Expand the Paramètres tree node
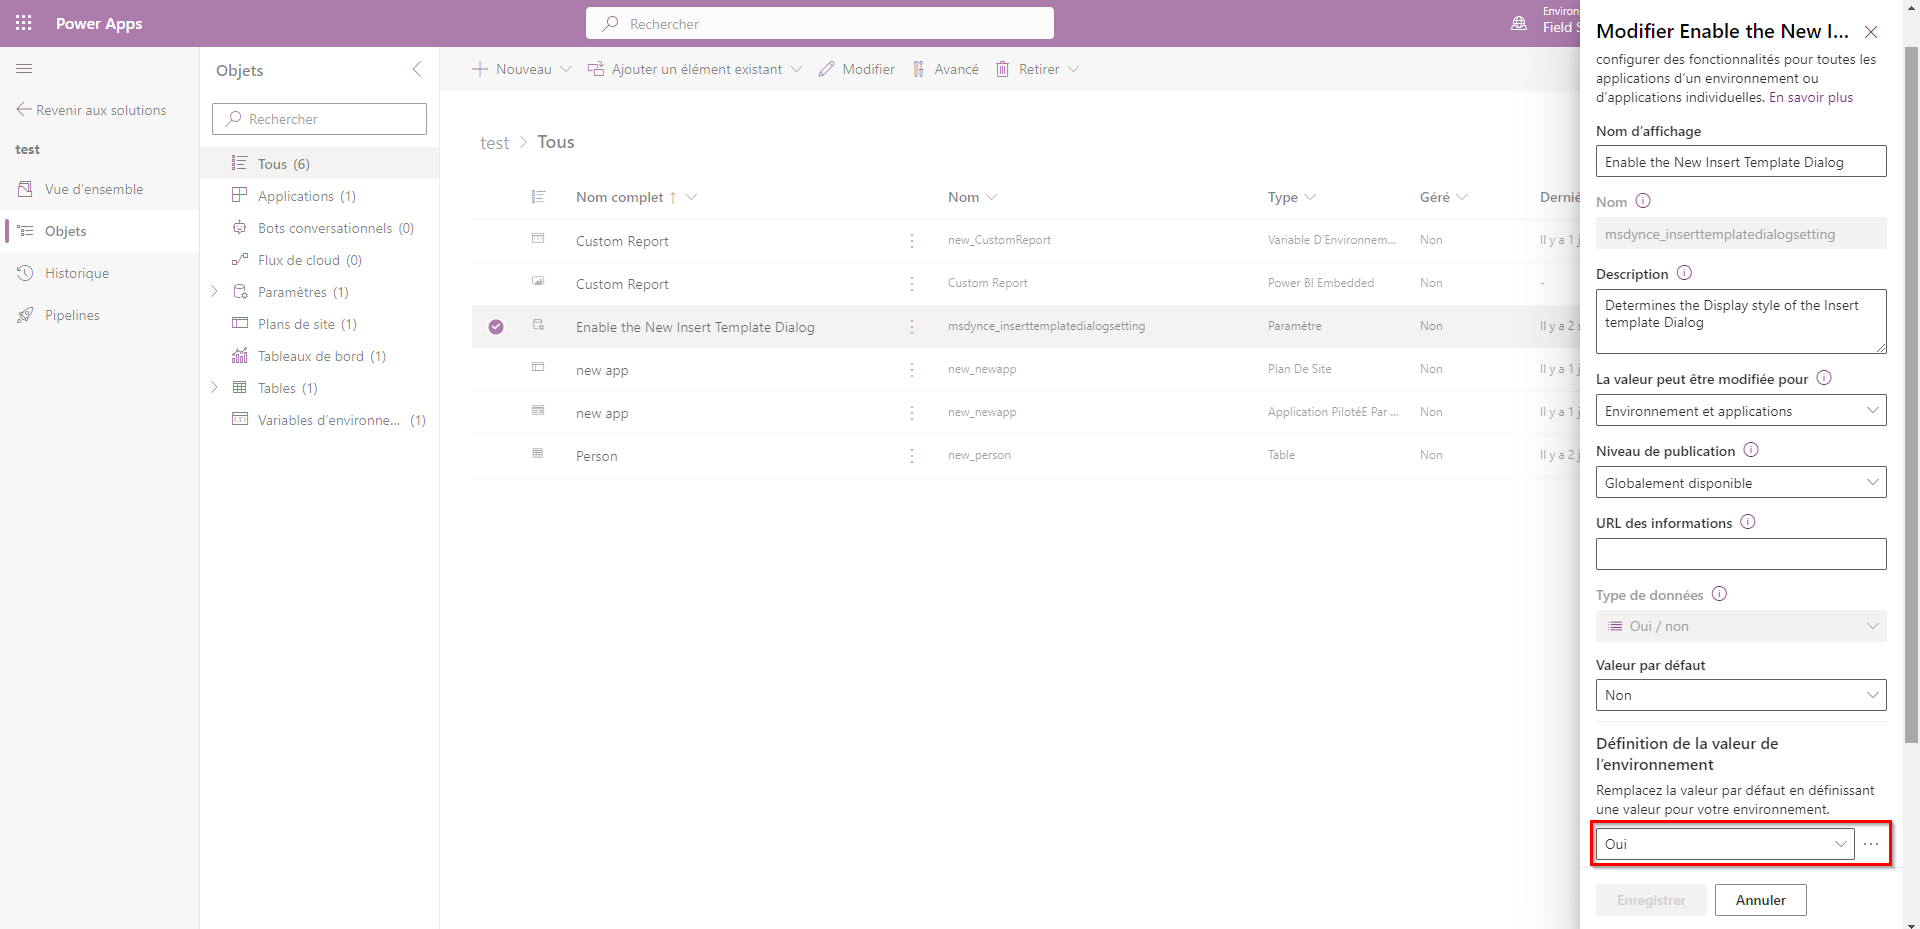Viewport: 1920px width, 929px height. coord(214,292)
